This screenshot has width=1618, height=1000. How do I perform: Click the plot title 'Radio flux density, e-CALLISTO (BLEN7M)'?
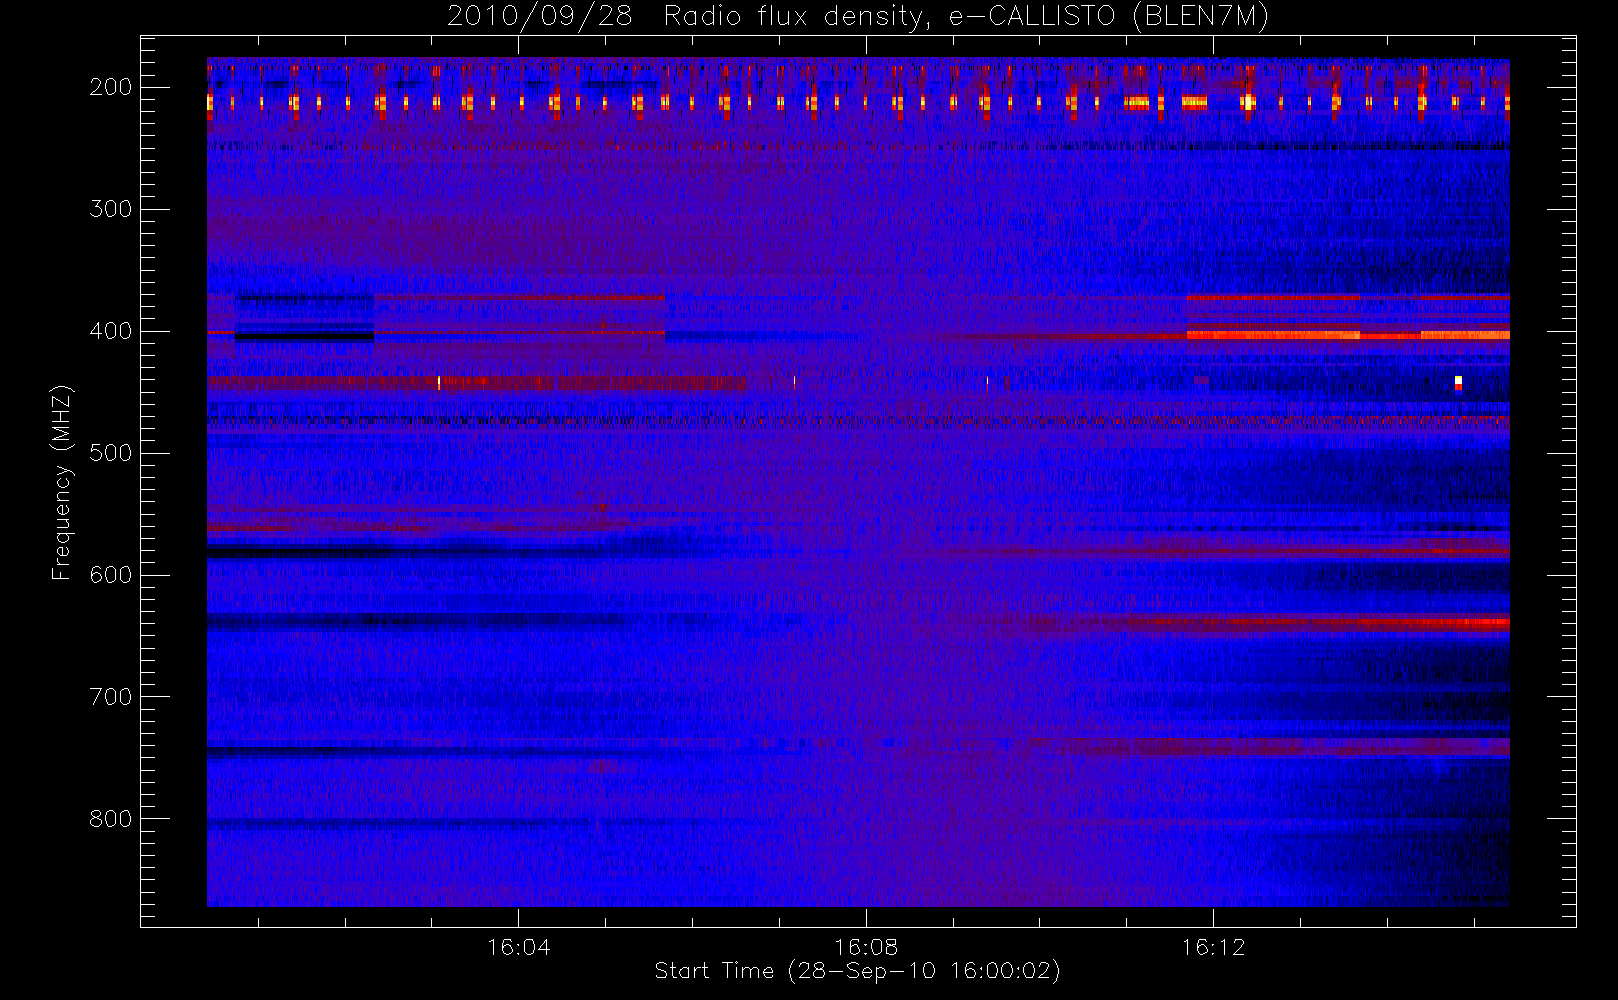pos(966,17)
